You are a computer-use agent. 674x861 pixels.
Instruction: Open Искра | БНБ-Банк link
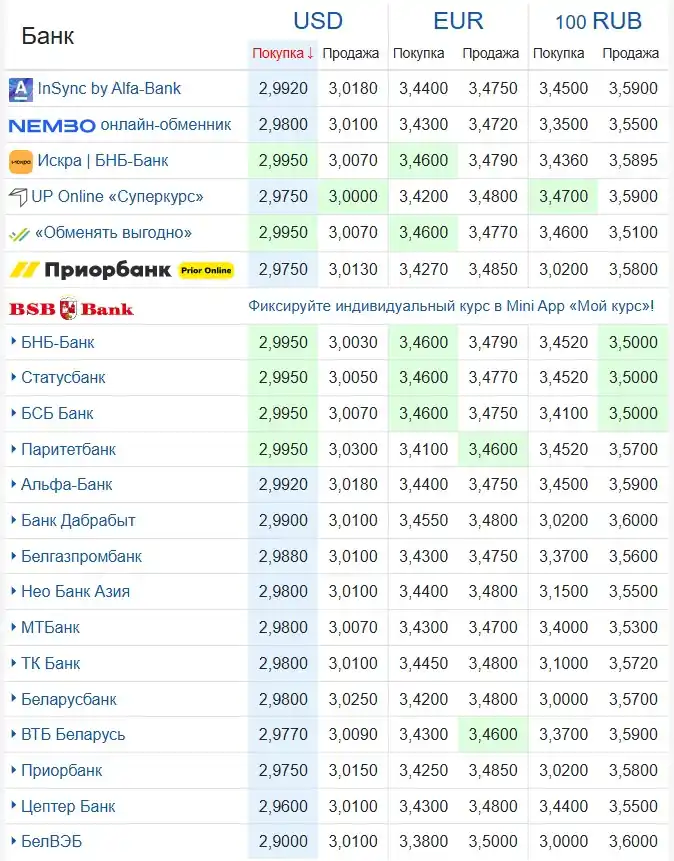tap(103, 160)
